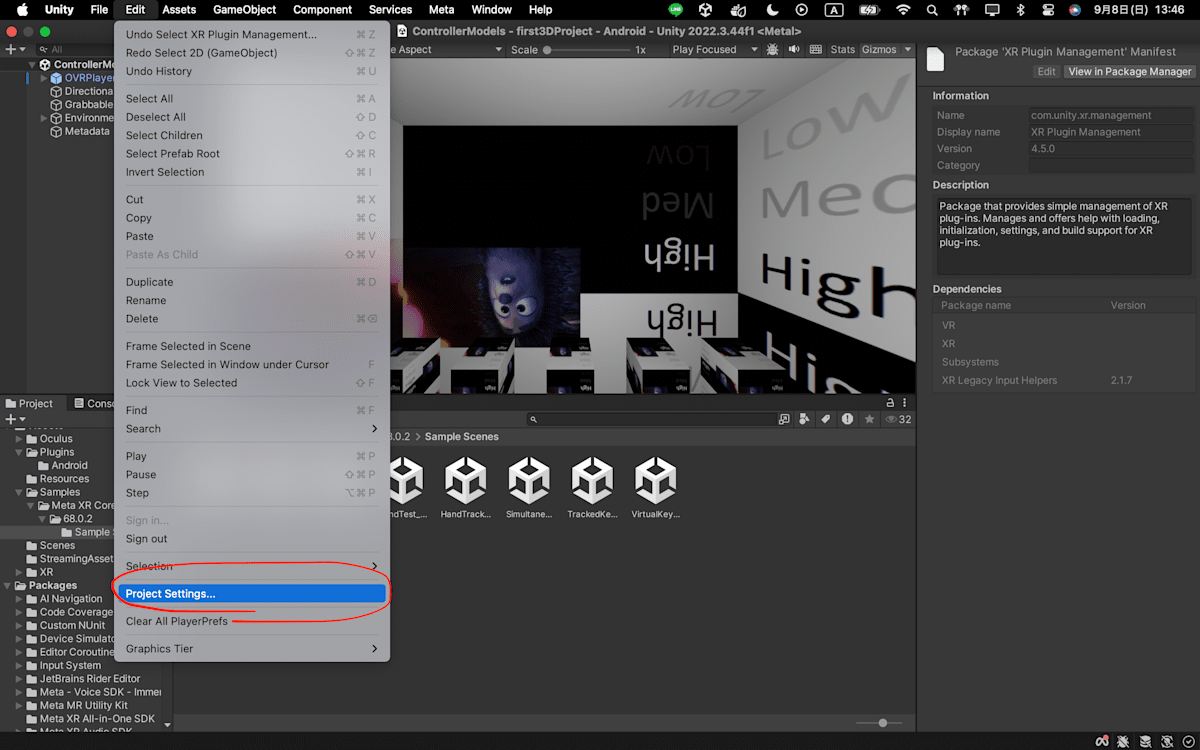Click the Search by Label tag icon

coord(826,420)
